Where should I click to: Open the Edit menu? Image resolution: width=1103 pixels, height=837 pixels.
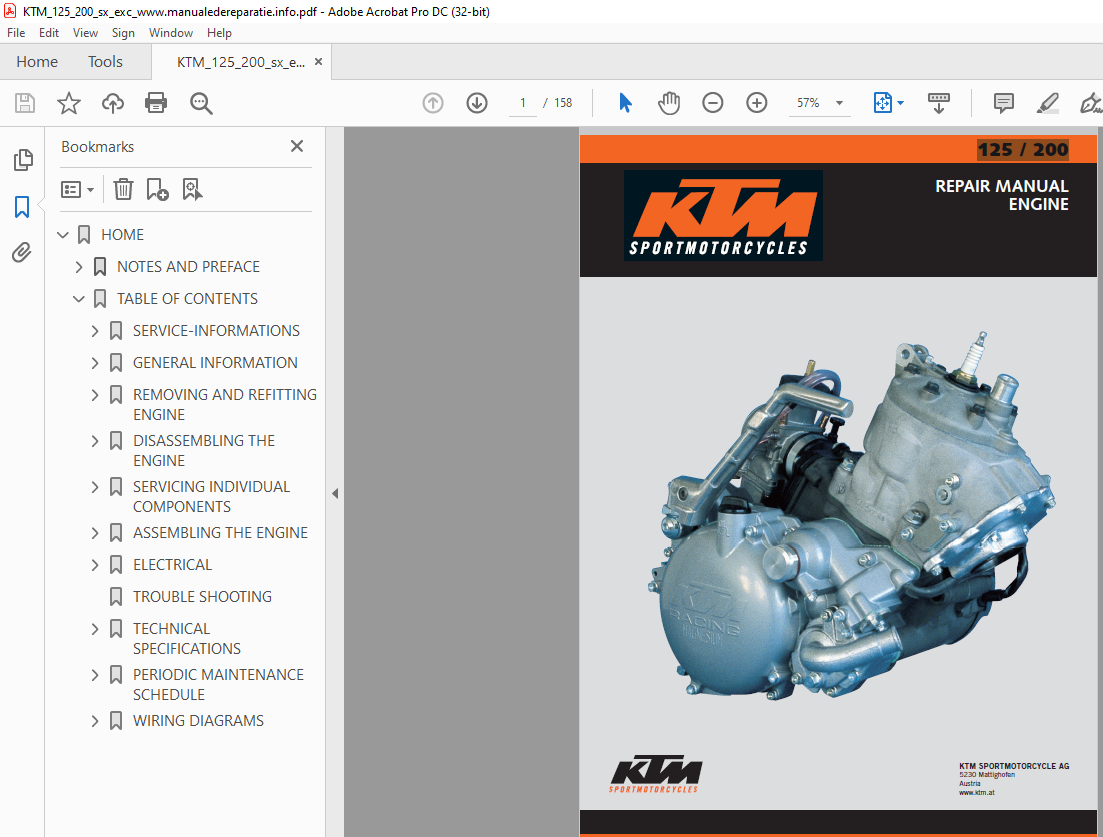point(49,33)
